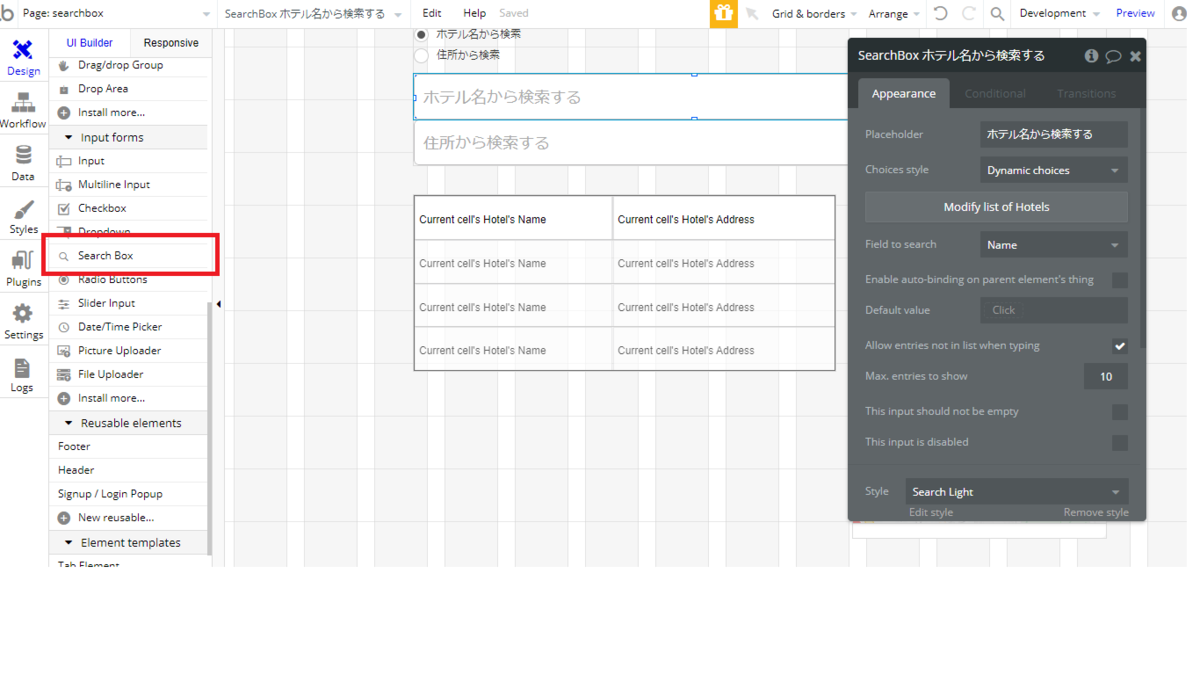Open the Styles section
Image resolution: width=1200 pixels, height=675 pixels.
tap(23, 216)
